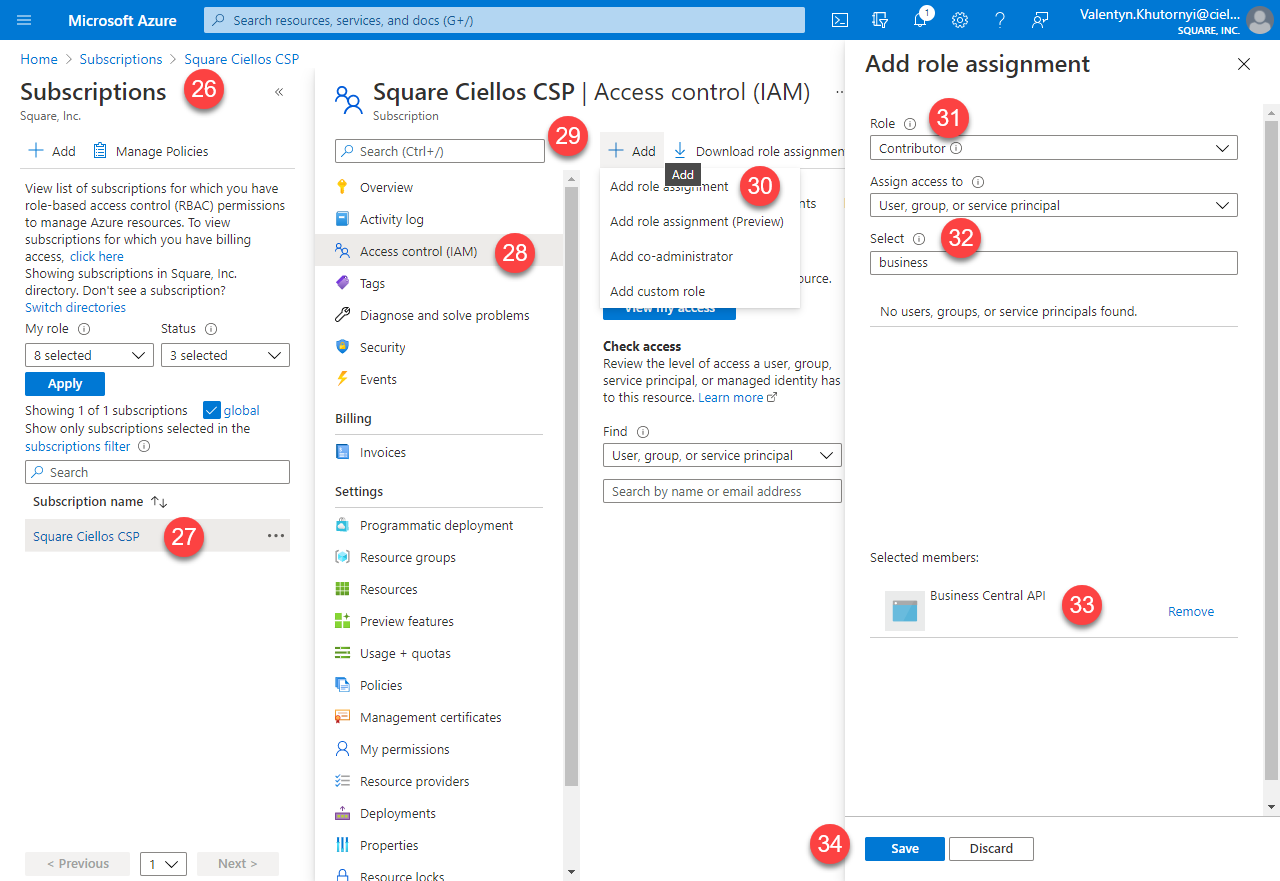Open the Role dropdown showing Contributor
This screenshot has width=1280, height=881.
pyautogui.click(x=1054, y=148)
